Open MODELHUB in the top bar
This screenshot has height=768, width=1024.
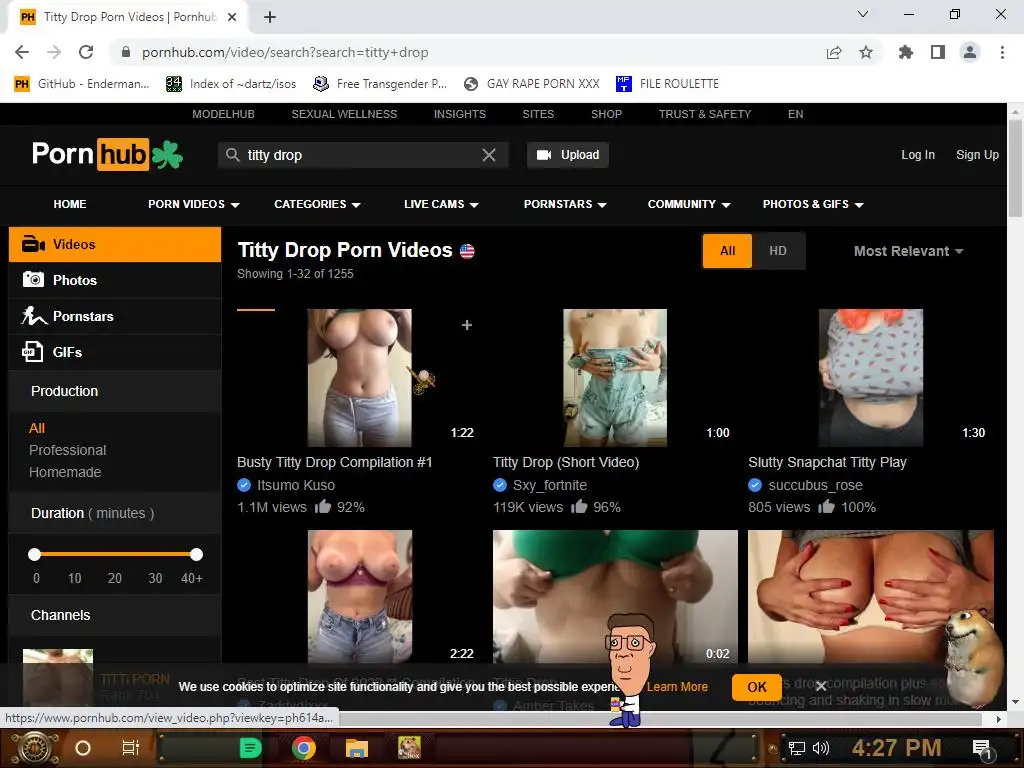(x=223, y=114)
